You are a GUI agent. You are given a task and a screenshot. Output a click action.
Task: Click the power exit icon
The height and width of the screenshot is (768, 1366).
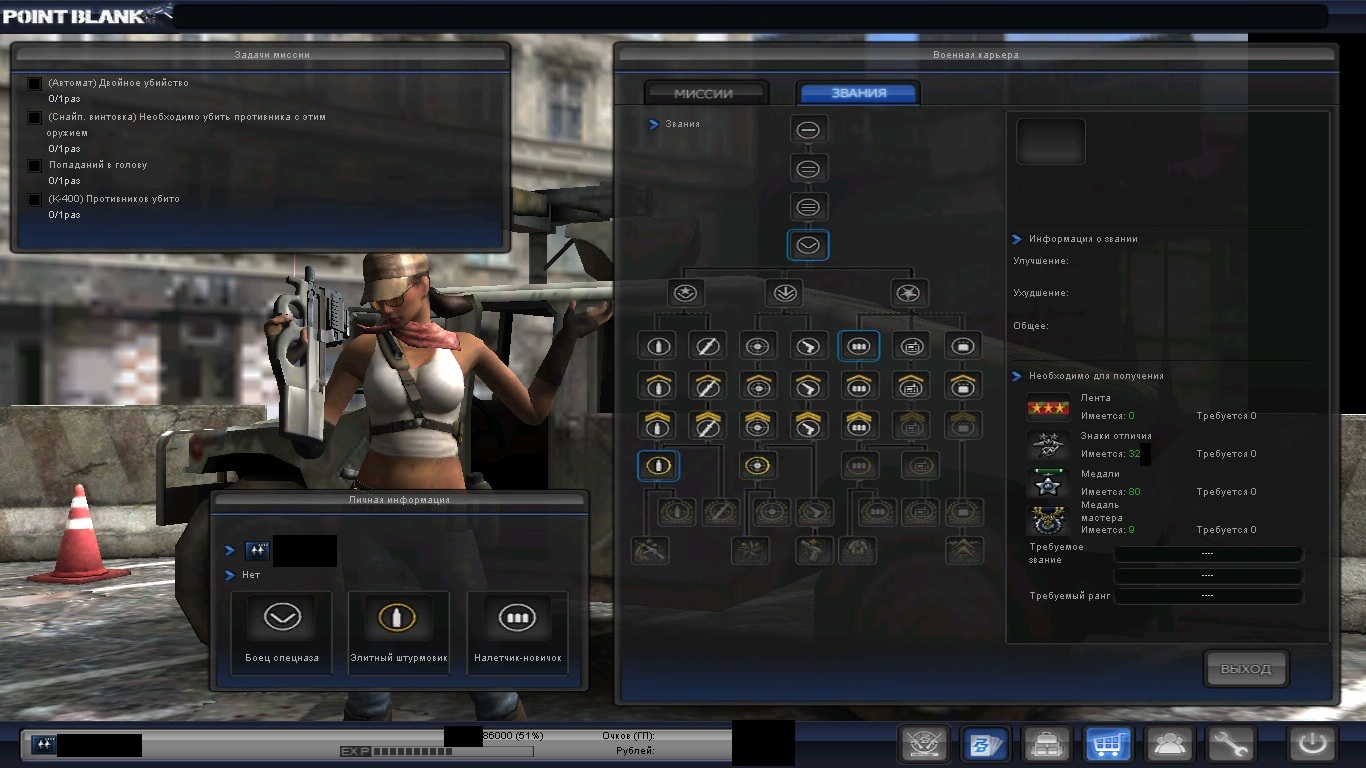[1311, 744]
